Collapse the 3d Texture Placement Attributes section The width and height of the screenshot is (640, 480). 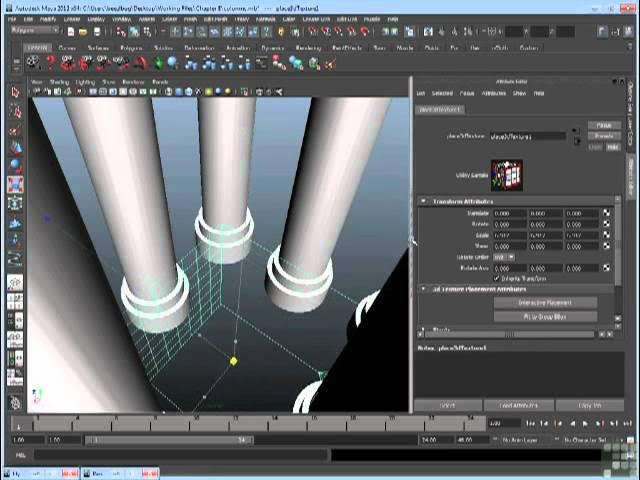(423, 289)
